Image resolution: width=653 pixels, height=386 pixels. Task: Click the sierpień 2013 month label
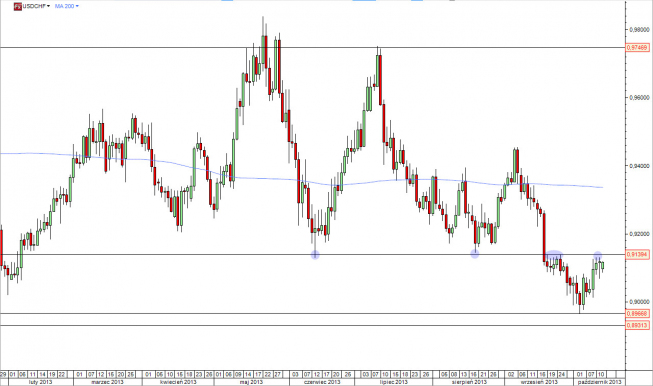tap(469, 381)
